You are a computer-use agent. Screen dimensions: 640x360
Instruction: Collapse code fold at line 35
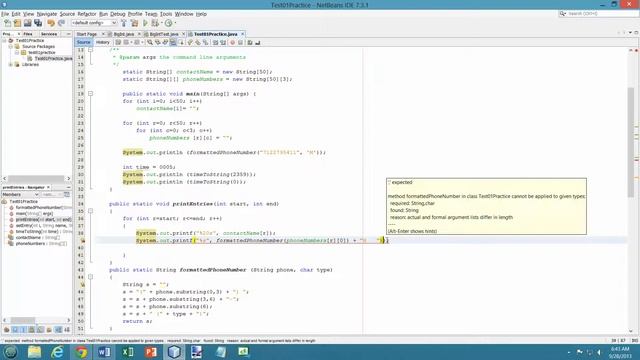tap(91, 211)
